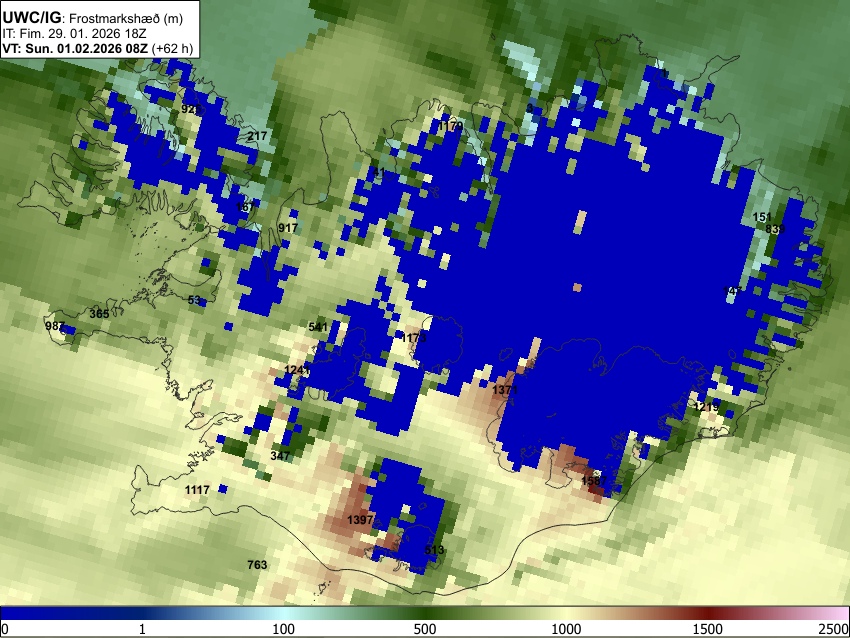Click the map value '1241'

pos(297,370)
